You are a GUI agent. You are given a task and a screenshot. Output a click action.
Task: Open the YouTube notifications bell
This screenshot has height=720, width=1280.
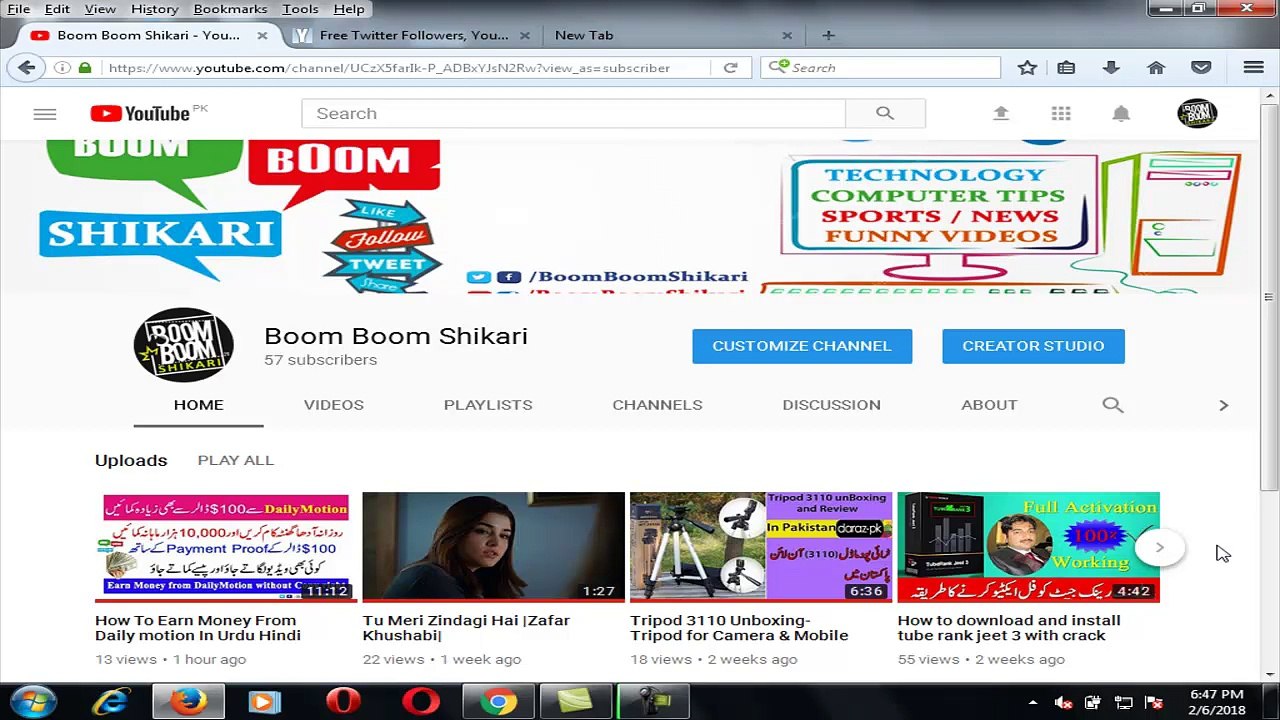(x=1121, y=114)
